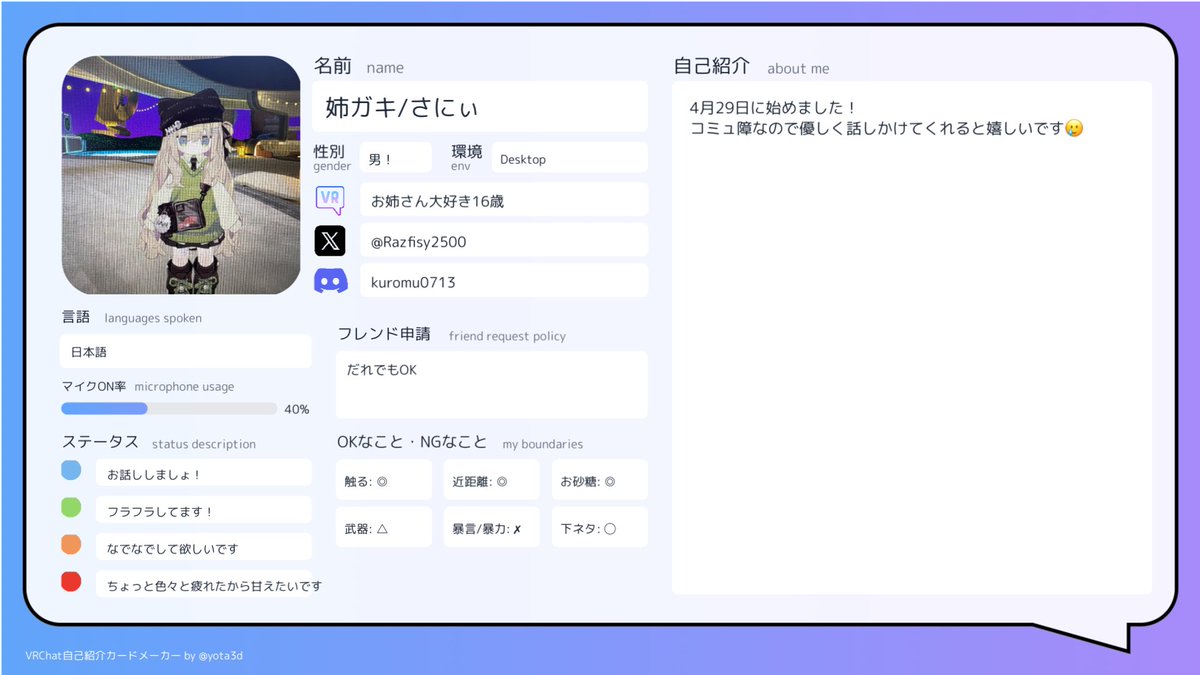Click the マイクON率 label
Image resolution: width=1200 pixels, height=675 pixels.
point(94,386)
